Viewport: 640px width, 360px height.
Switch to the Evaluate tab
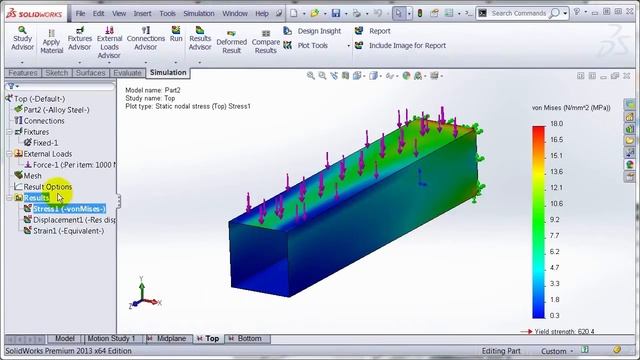(x=127, y=73)
